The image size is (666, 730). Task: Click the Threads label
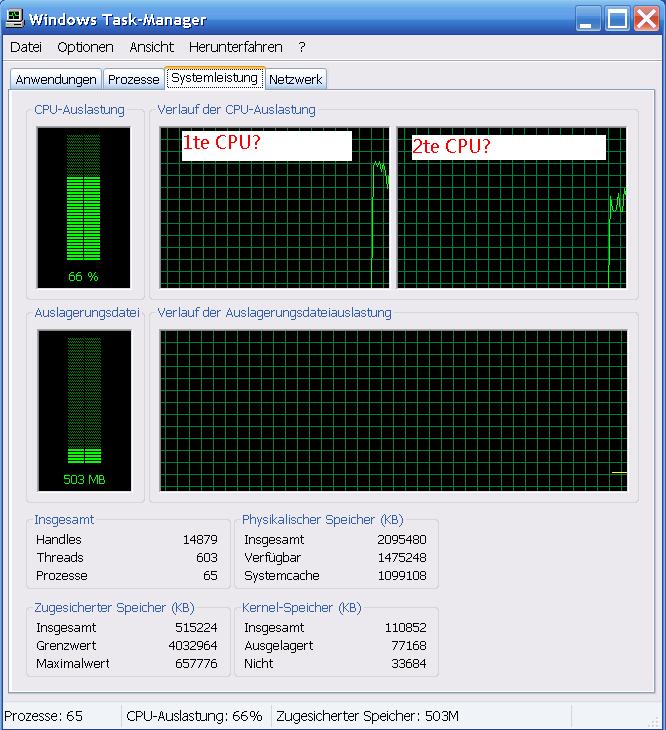tap(60, 558)
